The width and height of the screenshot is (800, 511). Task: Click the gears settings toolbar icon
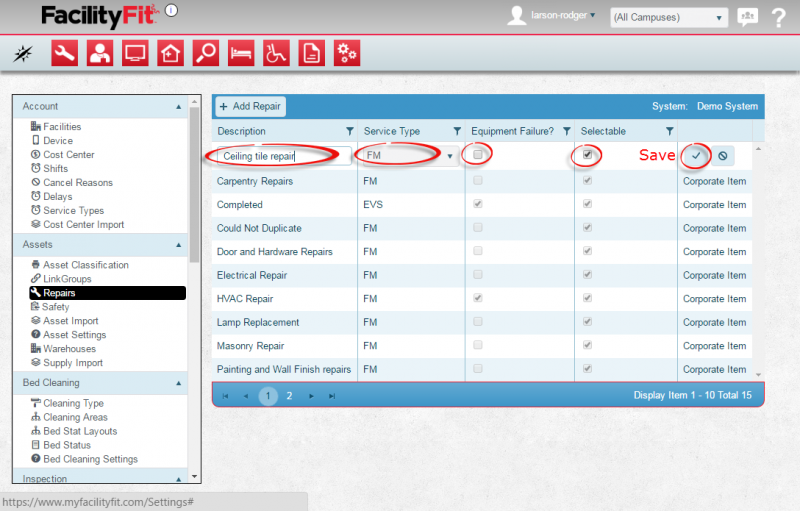(x=346, y=53)
